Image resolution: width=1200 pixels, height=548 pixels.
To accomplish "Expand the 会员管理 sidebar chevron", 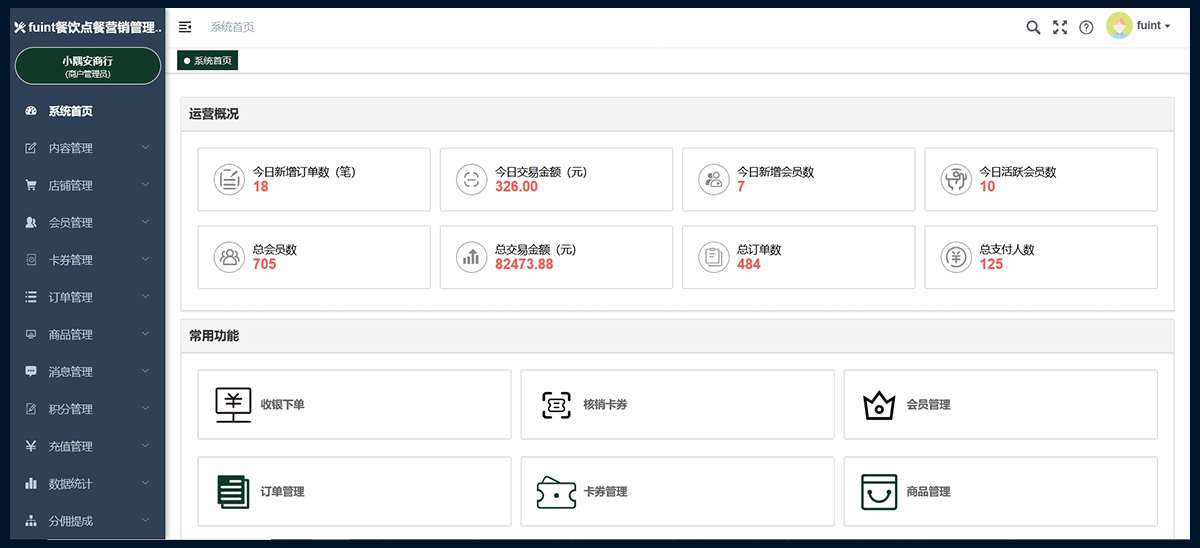I will tap(146, 222).
